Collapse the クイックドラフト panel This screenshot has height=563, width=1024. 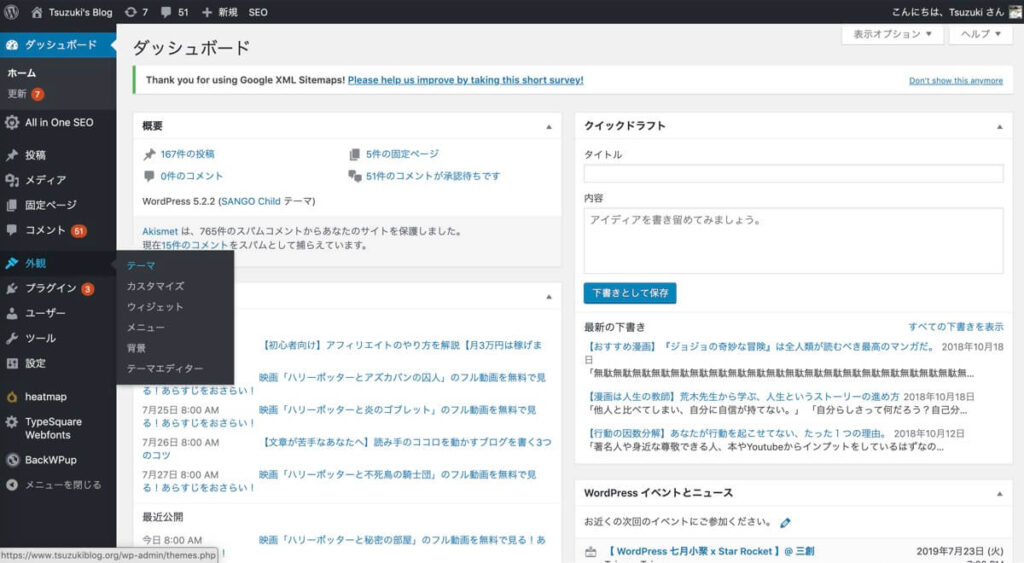999,127
